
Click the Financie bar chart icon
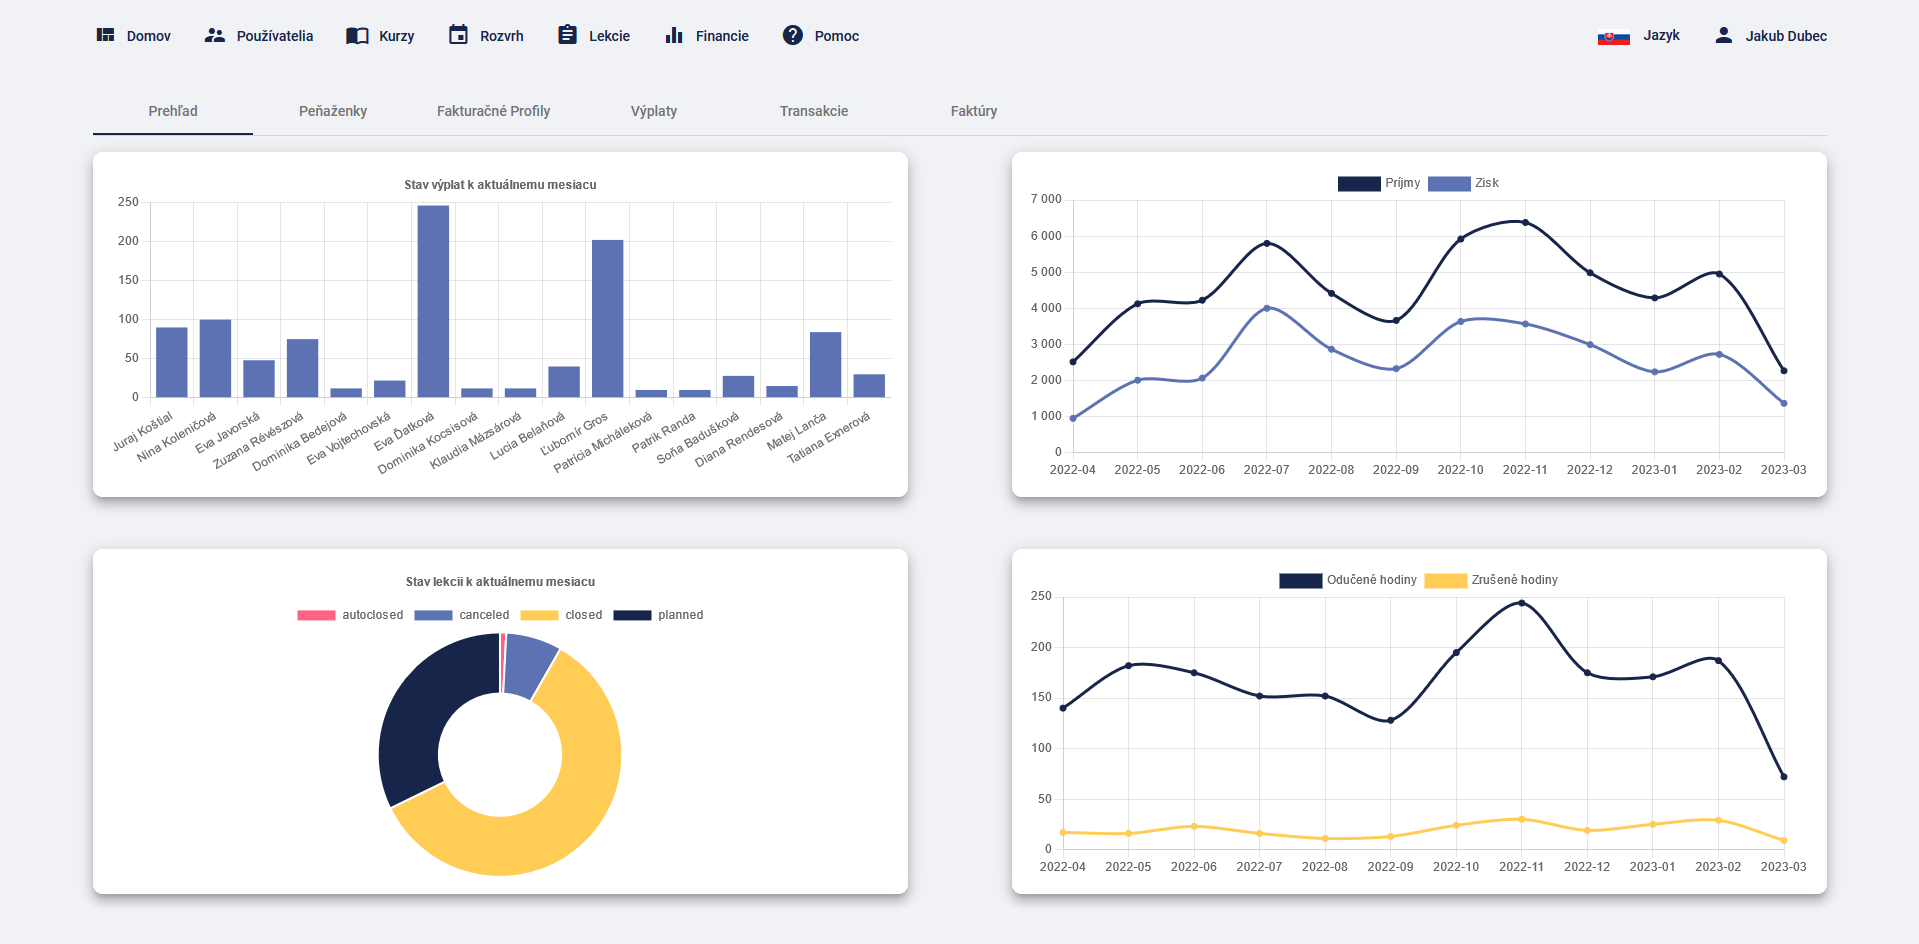coord(674,35)
